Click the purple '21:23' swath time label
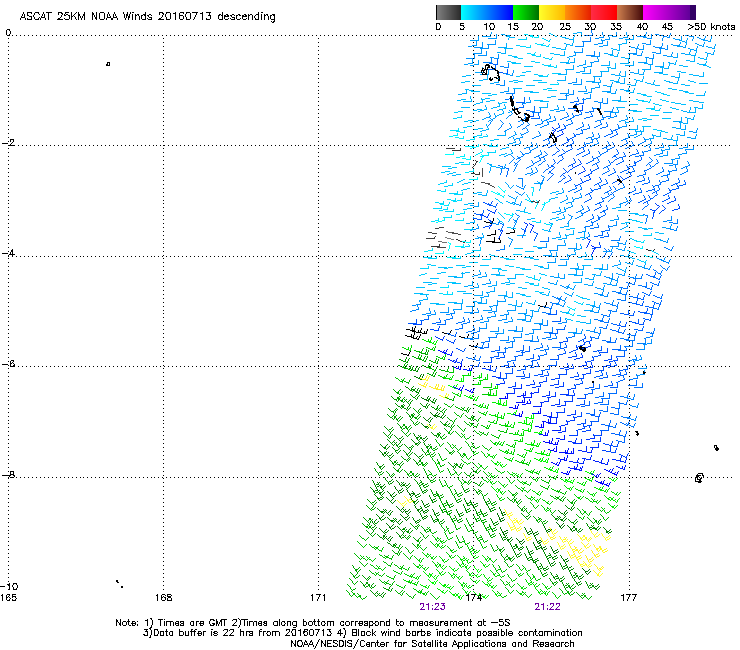The width and height of the screenshot is (740, 650). 432,607
